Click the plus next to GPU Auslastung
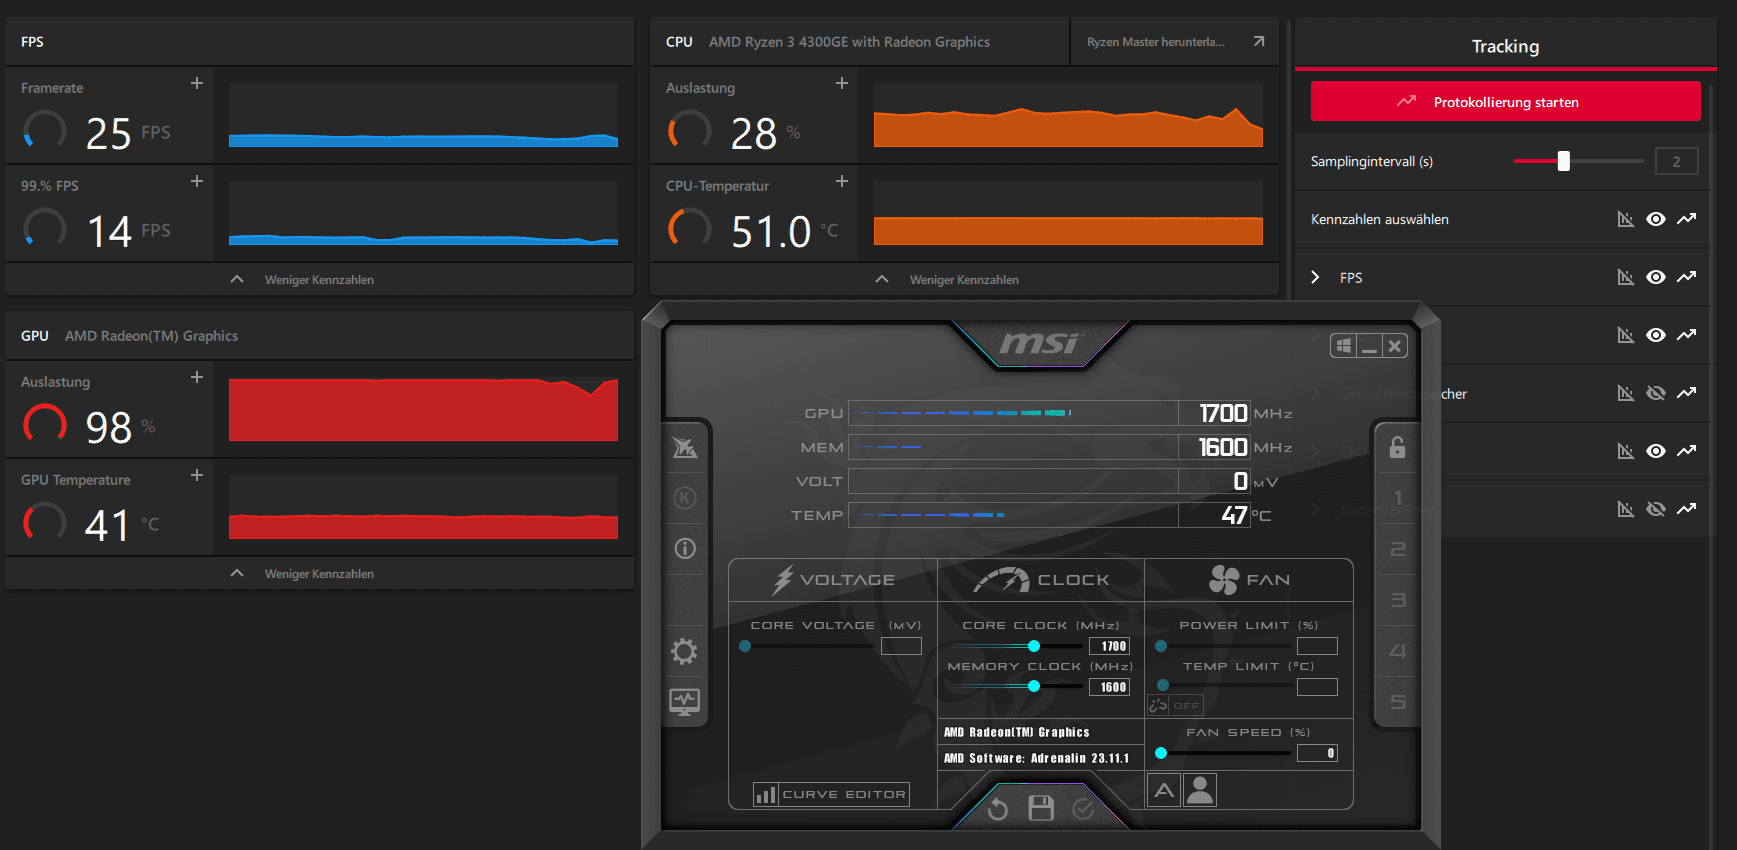 [x=197, y=377]
